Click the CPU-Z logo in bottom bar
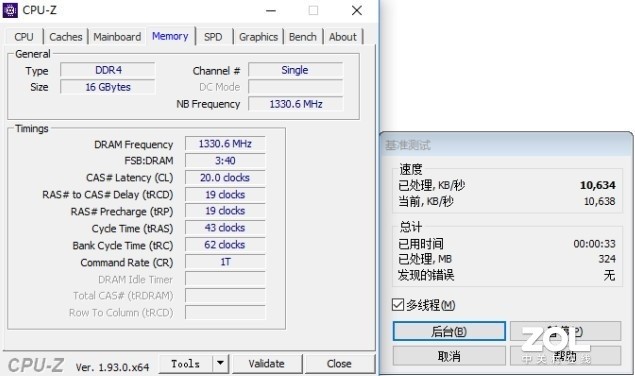 [36, 365]
